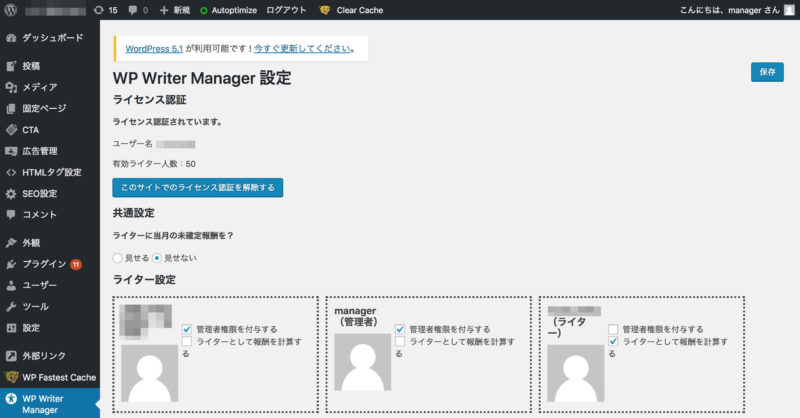Screen dimensions: 800x418
Task: Click the plus 新規 new content icon
Action: (164, 10)
